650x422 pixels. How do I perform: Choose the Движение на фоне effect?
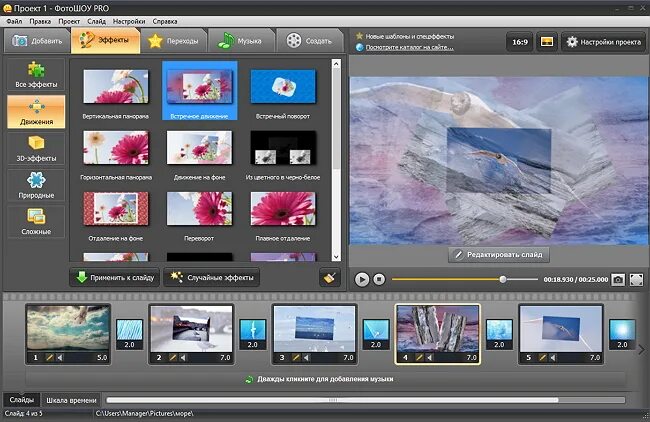point(199,153)
